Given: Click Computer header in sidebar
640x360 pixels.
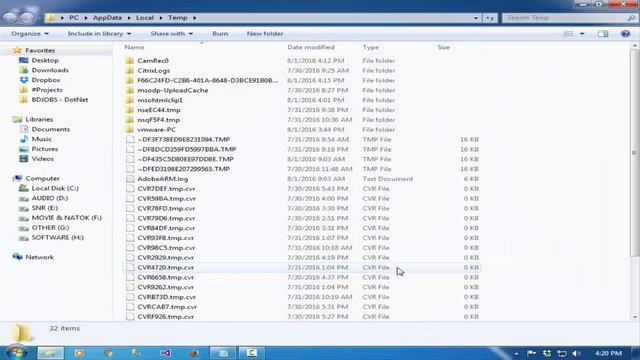Looking at the screenshot, I should pos(42,178).
